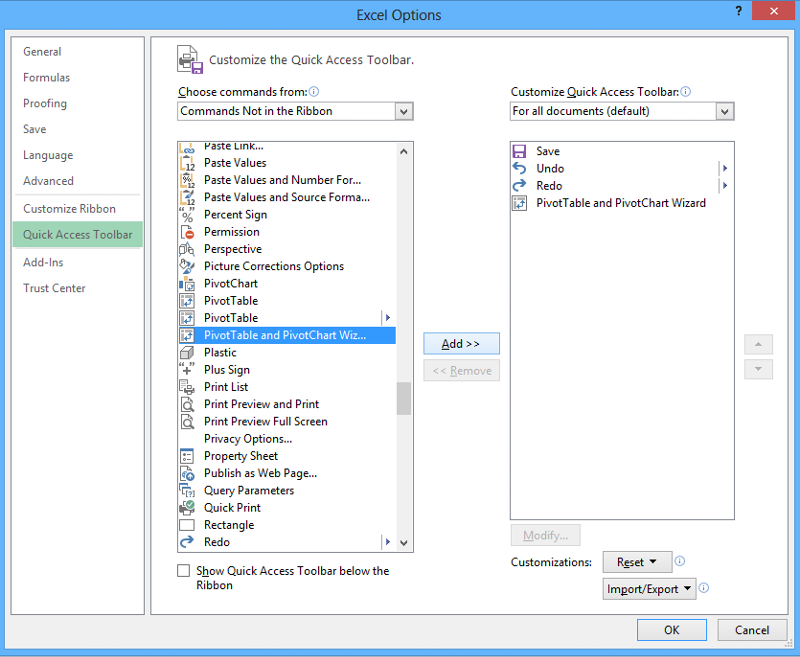Expand the PivotTable submenu arrow in commands list
The width and height of the screenshot is (800, 657).
tap(388, 318)
